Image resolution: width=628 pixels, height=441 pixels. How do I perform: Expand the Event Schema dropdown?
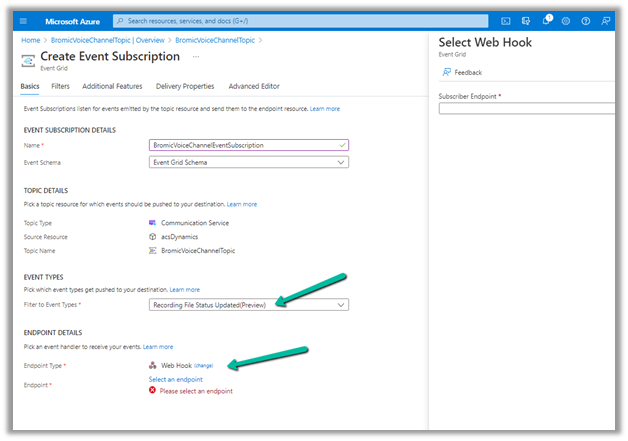248,162
